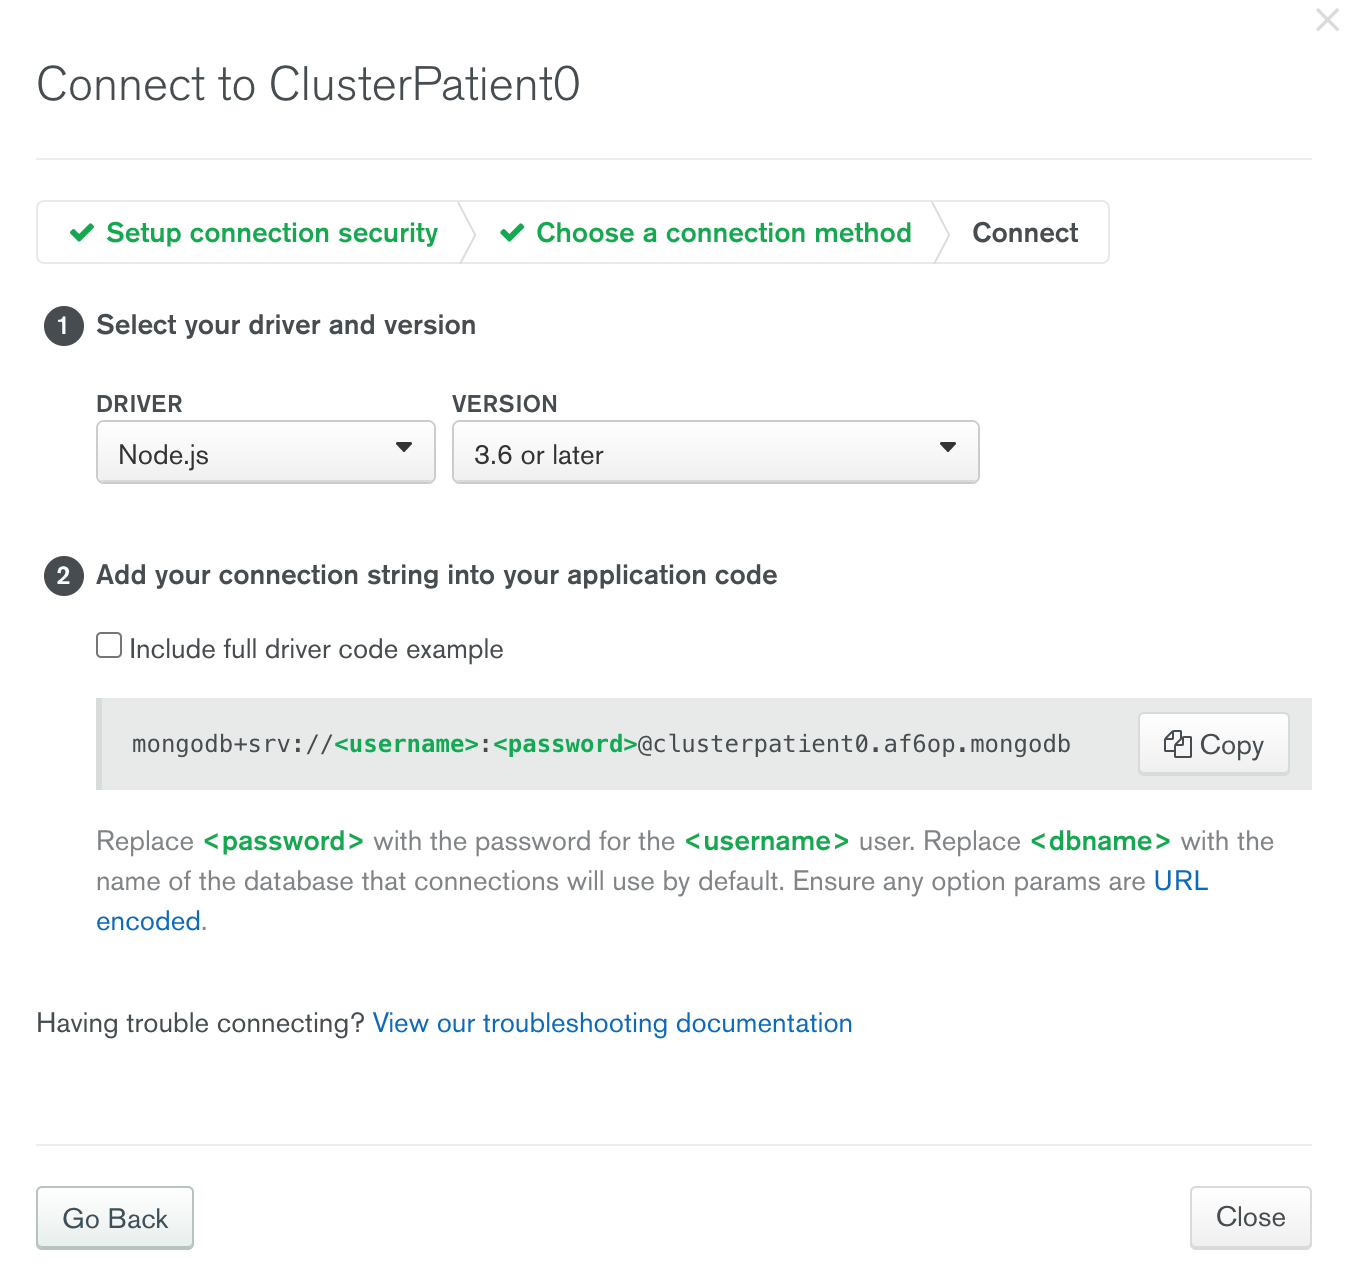
Task: Click the Version dropdown arrow
Action: coord(948,448)
